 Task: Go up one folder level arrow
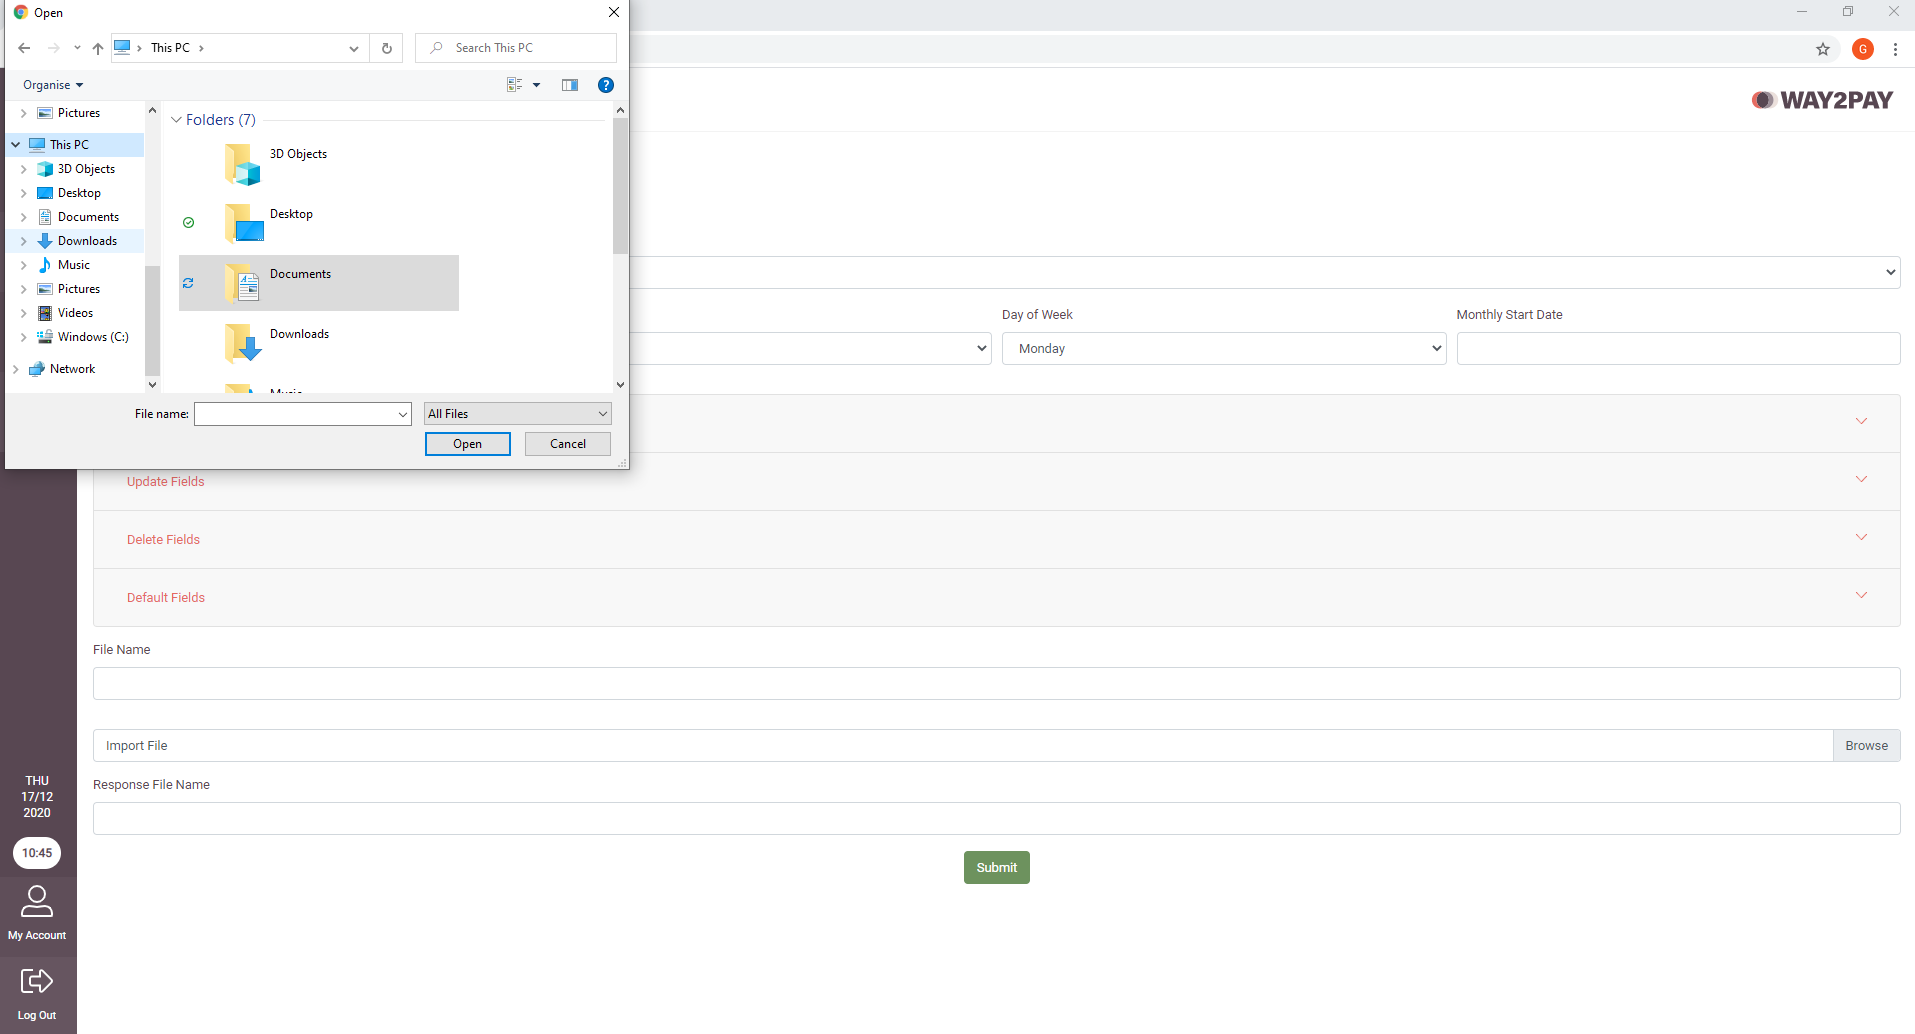pyautogui.click(x=97, y=48)
